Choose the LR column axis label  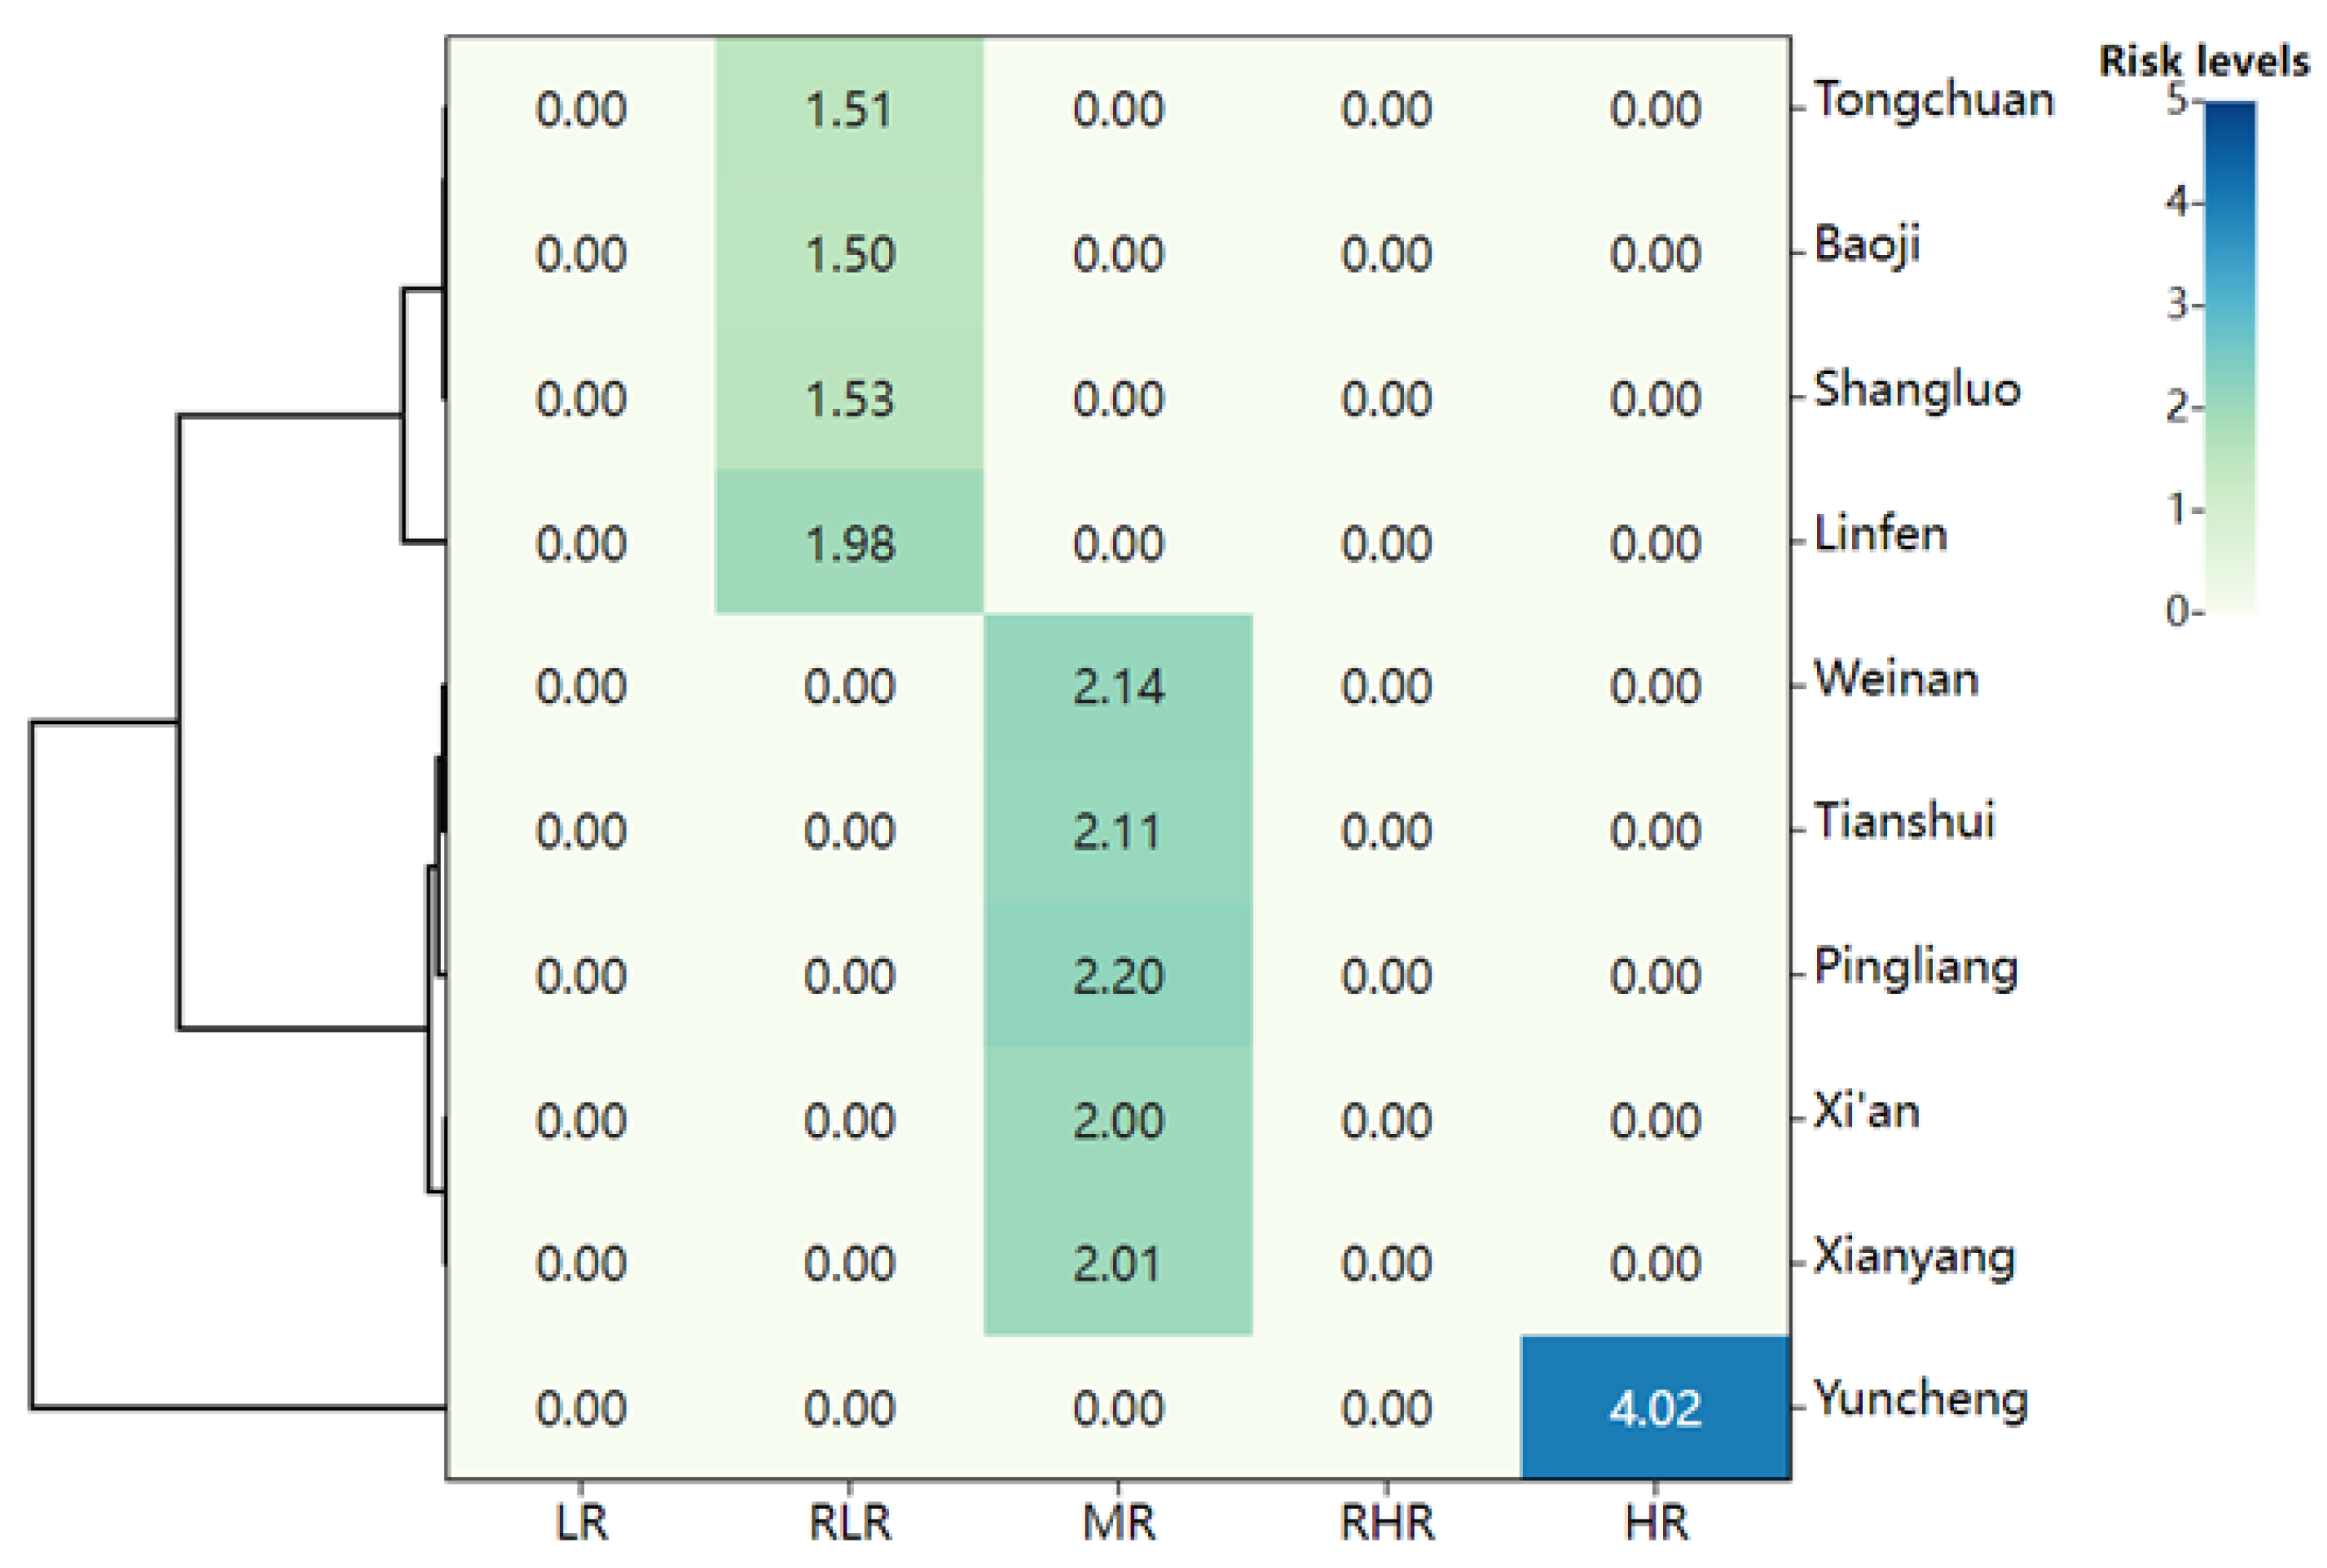click(x=581, y=1523)
